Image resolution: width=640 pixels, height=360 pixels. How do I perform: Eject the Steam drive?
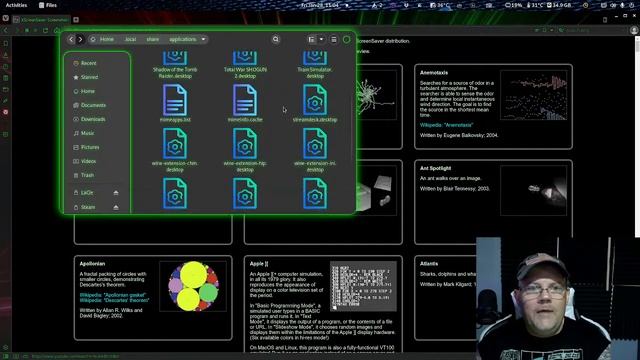(x=116, y=207)
